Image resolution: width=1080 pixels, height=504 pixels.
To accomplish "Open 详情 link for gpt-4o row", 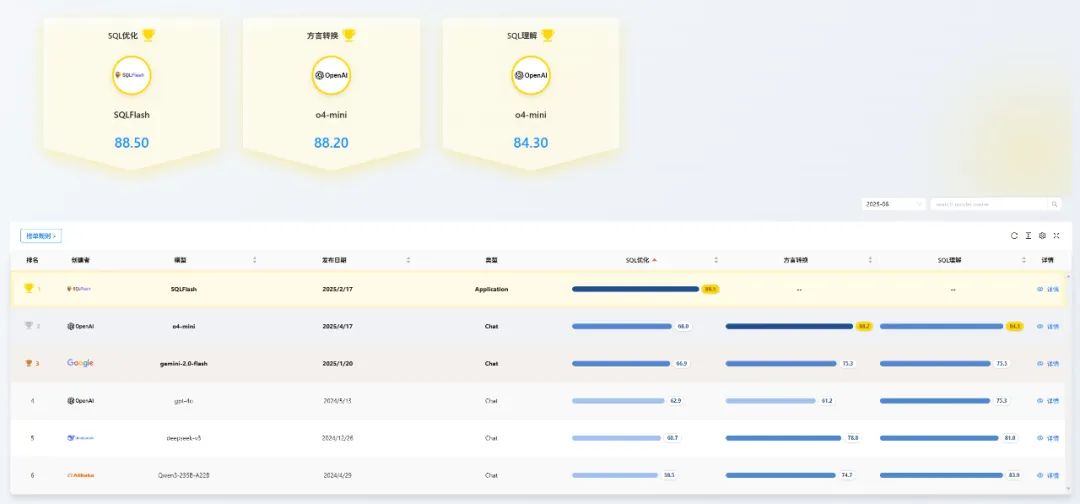I will [1048, 401].
